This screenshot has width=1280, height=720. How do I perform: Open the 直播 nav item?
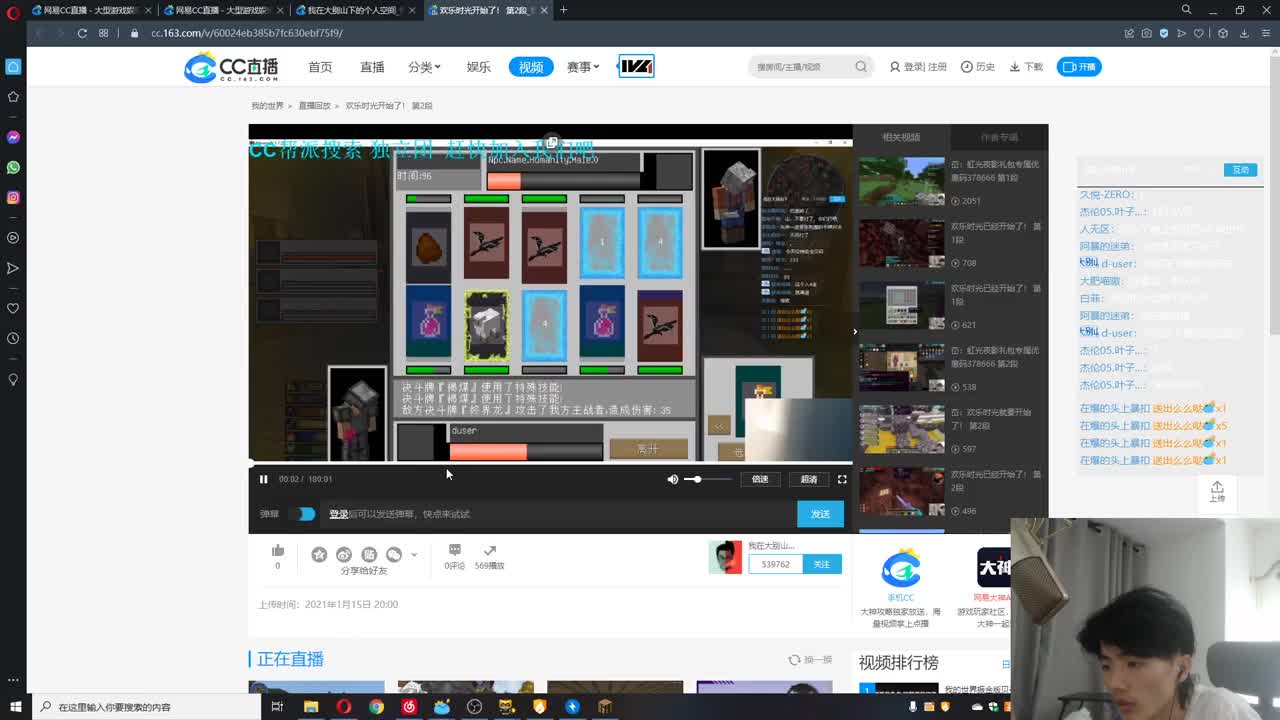[x=372, y=67]
